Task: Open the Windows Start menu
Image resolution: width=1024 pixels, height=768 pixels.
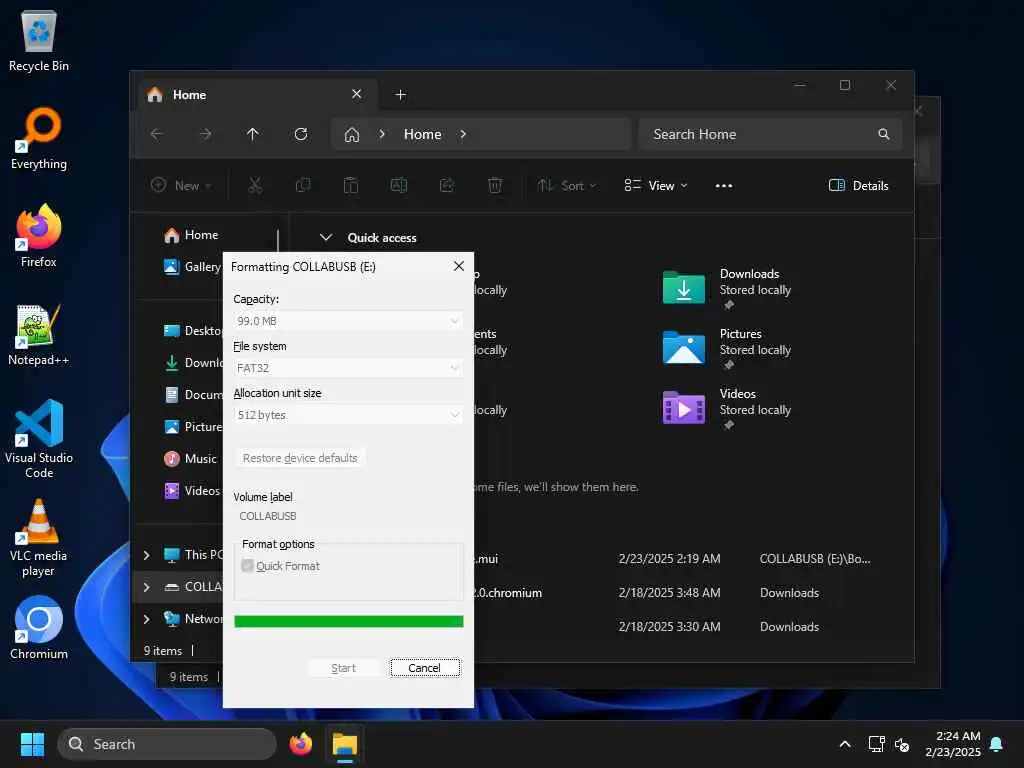Action: coord(32,744)
